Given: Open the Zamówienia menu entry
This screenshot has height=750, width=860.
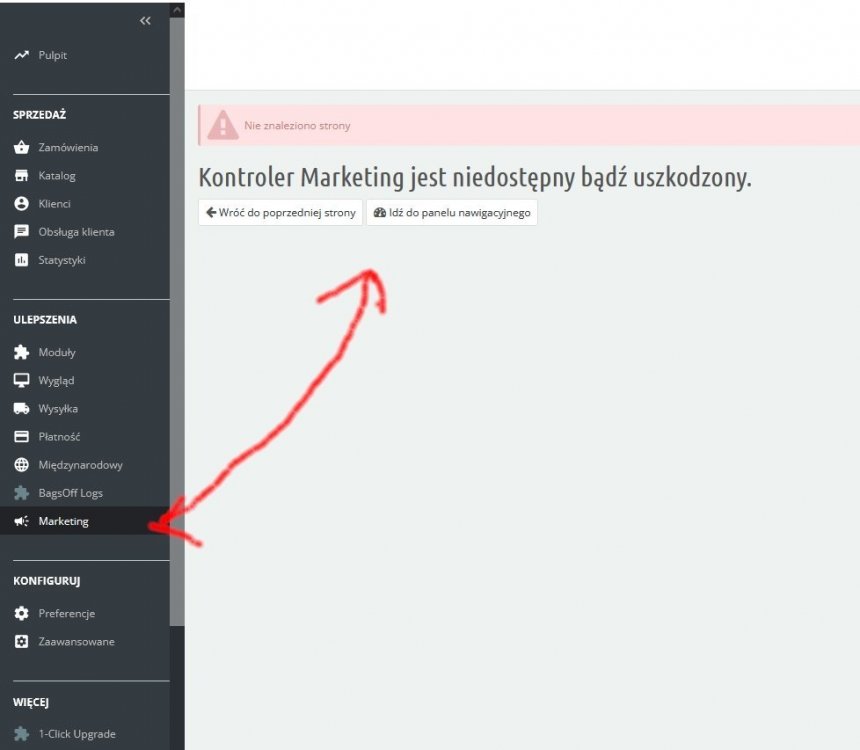Looking at the screenshot, I should point(68,147).
